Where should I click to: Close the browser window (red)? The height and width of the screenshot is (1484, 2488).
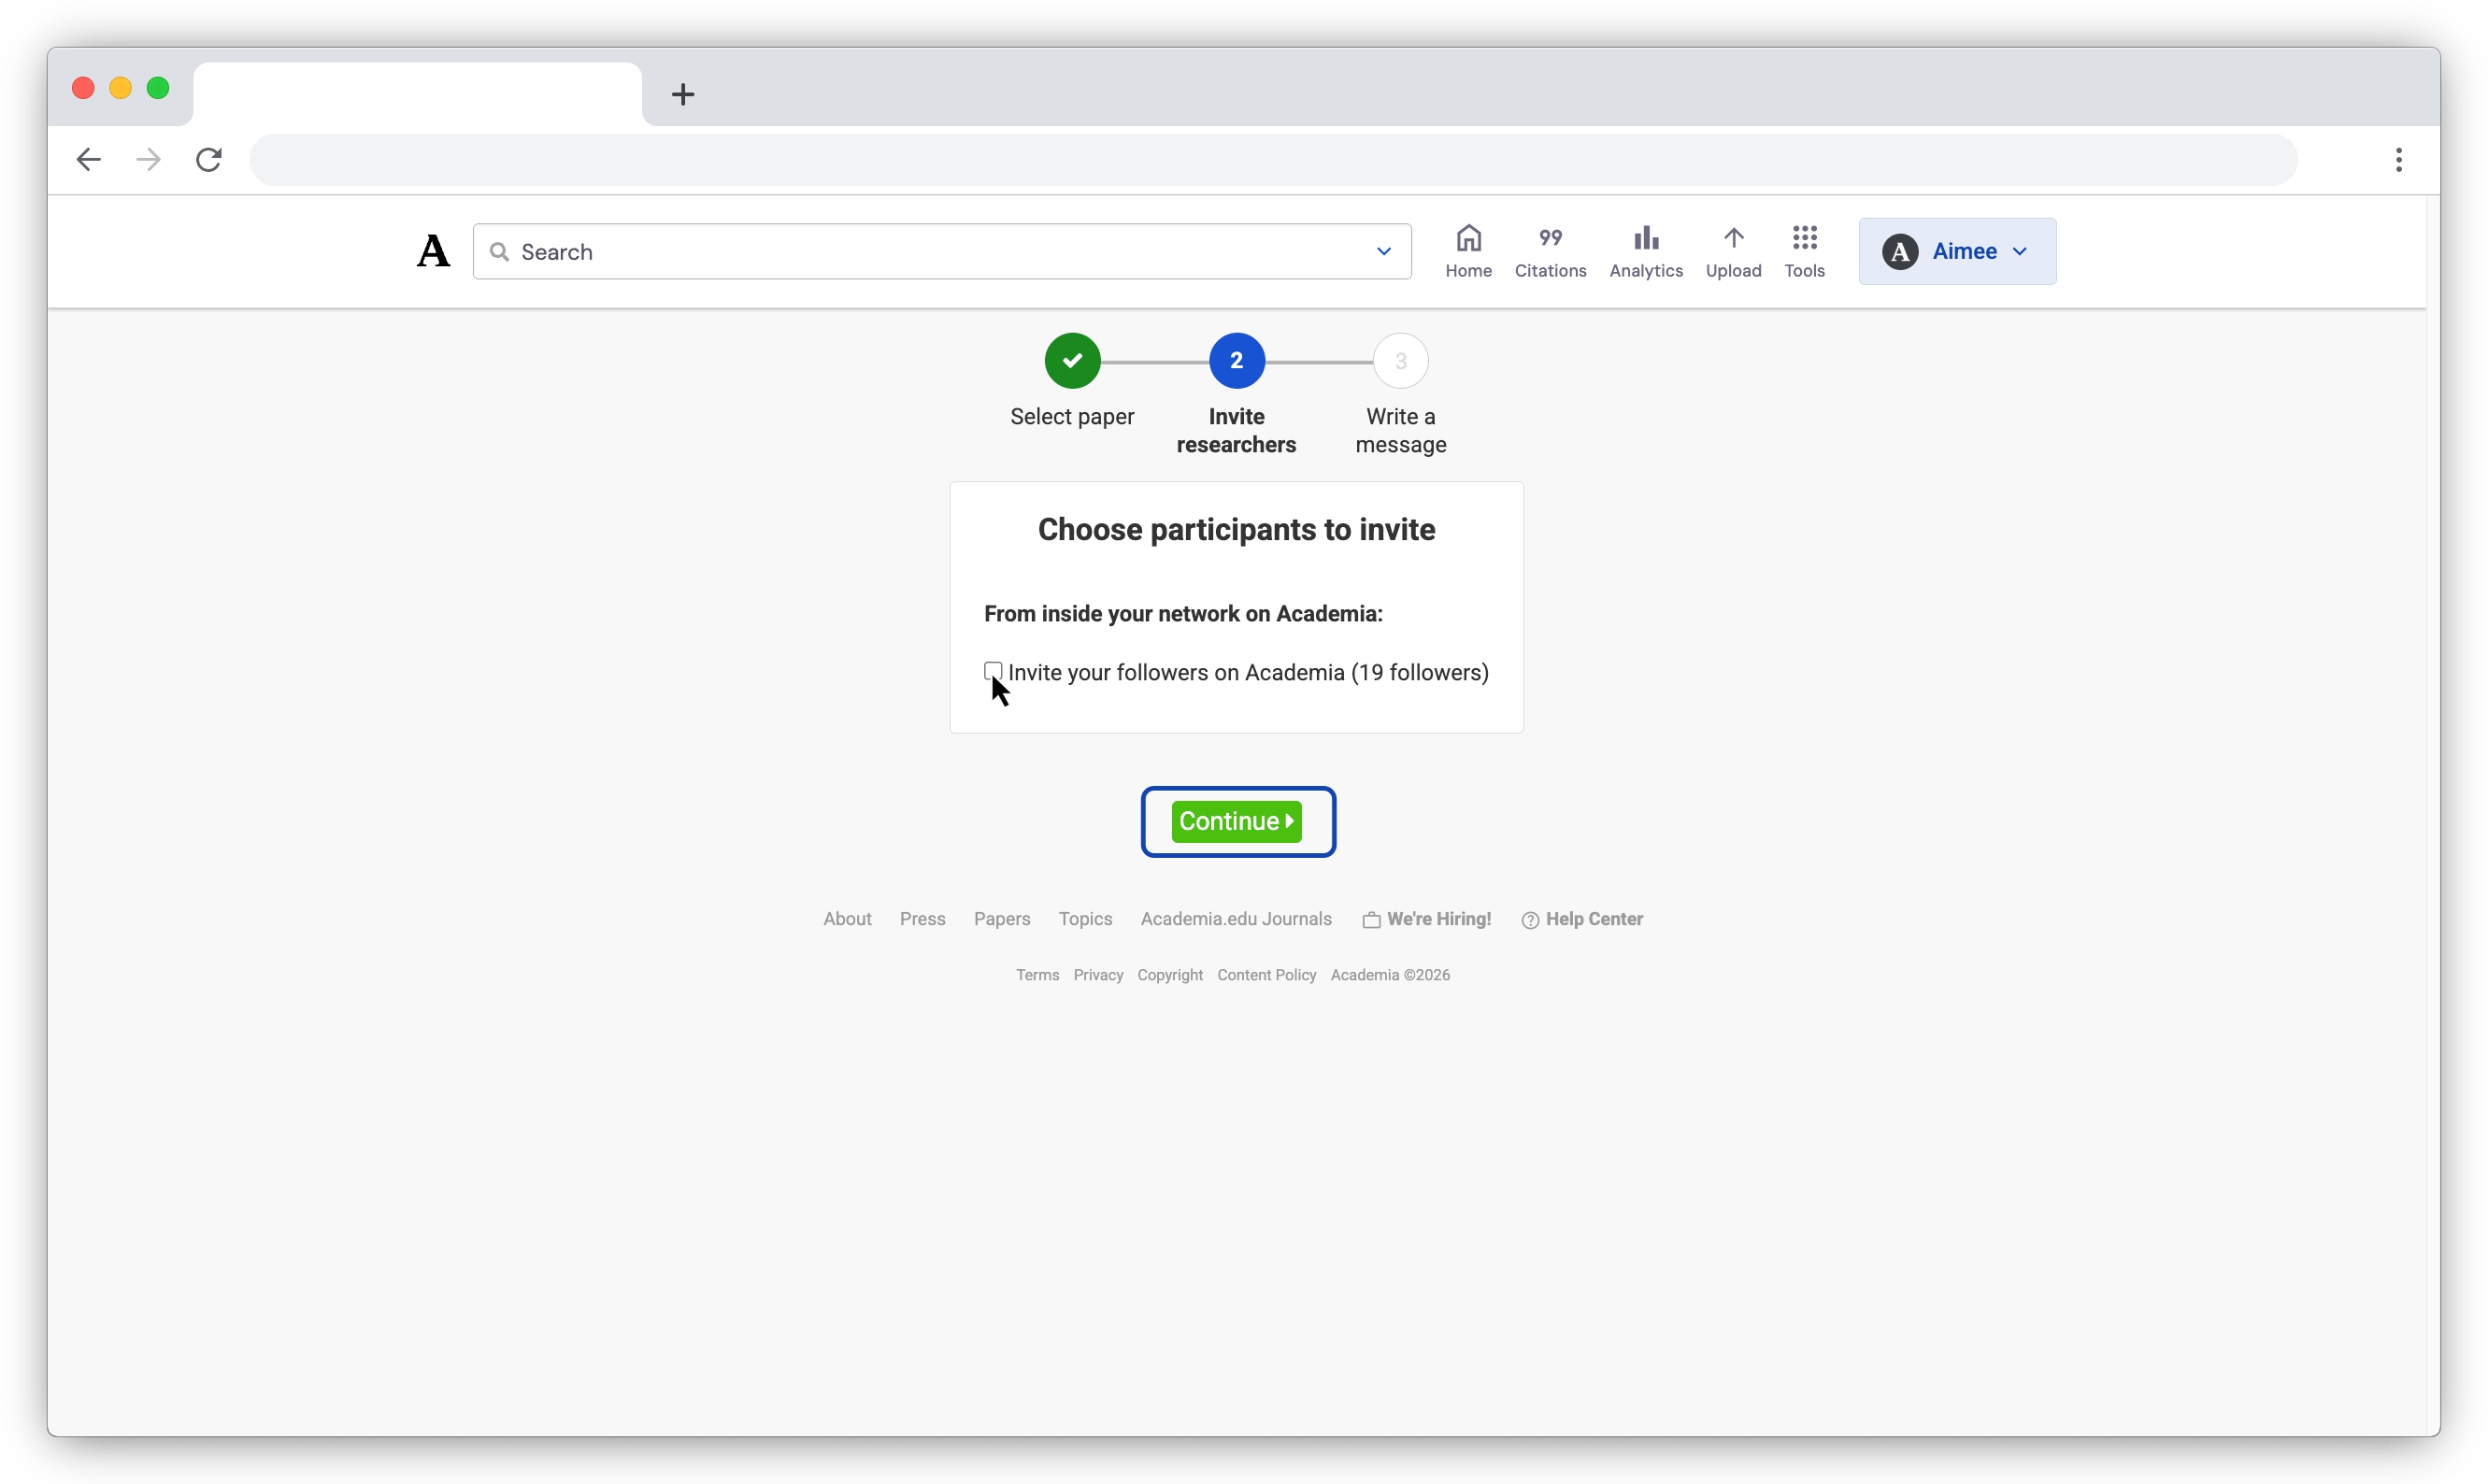pyautogui.click(x=83, y=88)
